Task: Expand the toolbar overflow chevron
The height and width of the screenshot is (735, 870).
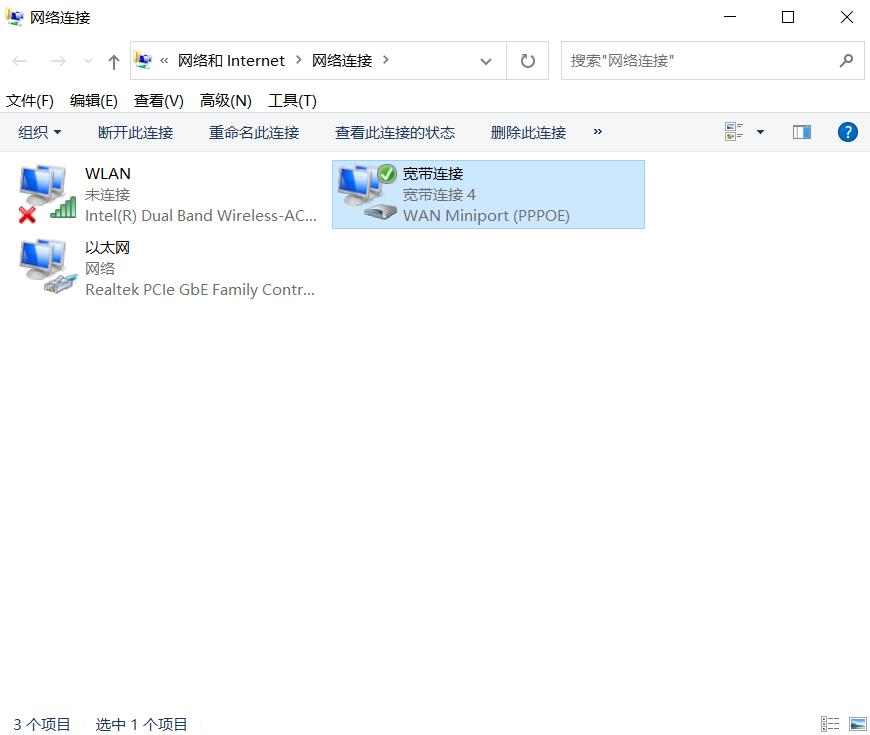Action: point(597,132)
